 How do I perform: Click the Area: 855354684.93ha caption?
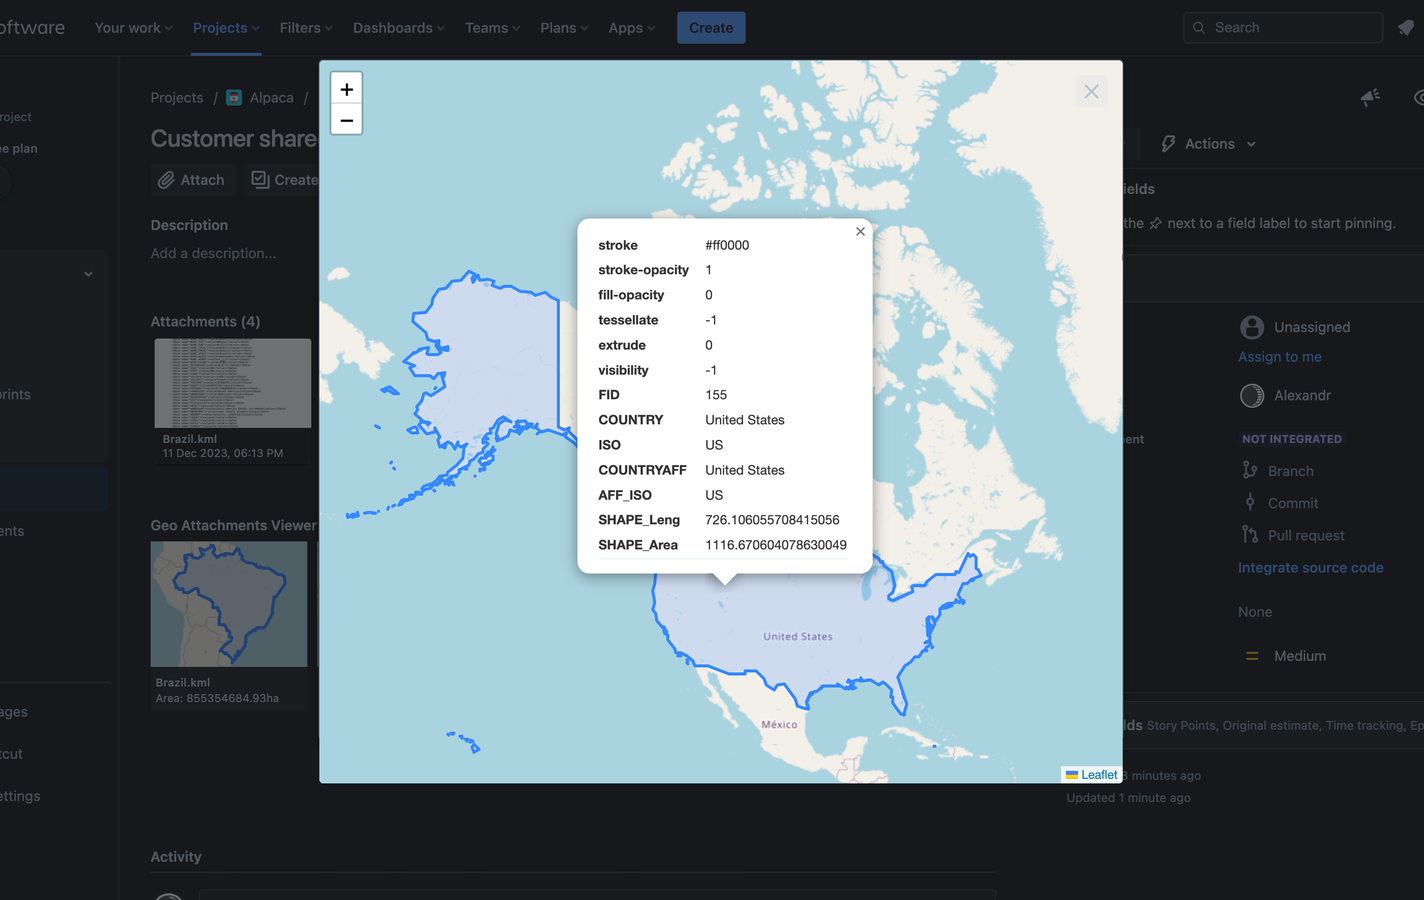[x=217, y=698]
